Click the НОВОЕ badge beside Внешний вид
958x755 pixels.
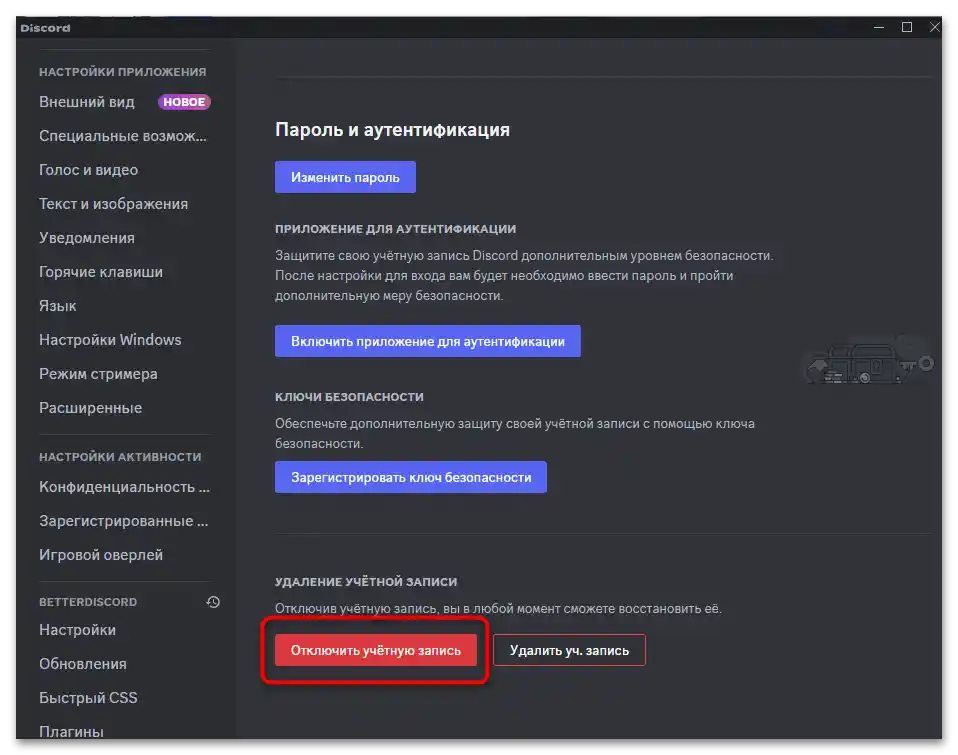pyautogui.click(x=184, y=101)
